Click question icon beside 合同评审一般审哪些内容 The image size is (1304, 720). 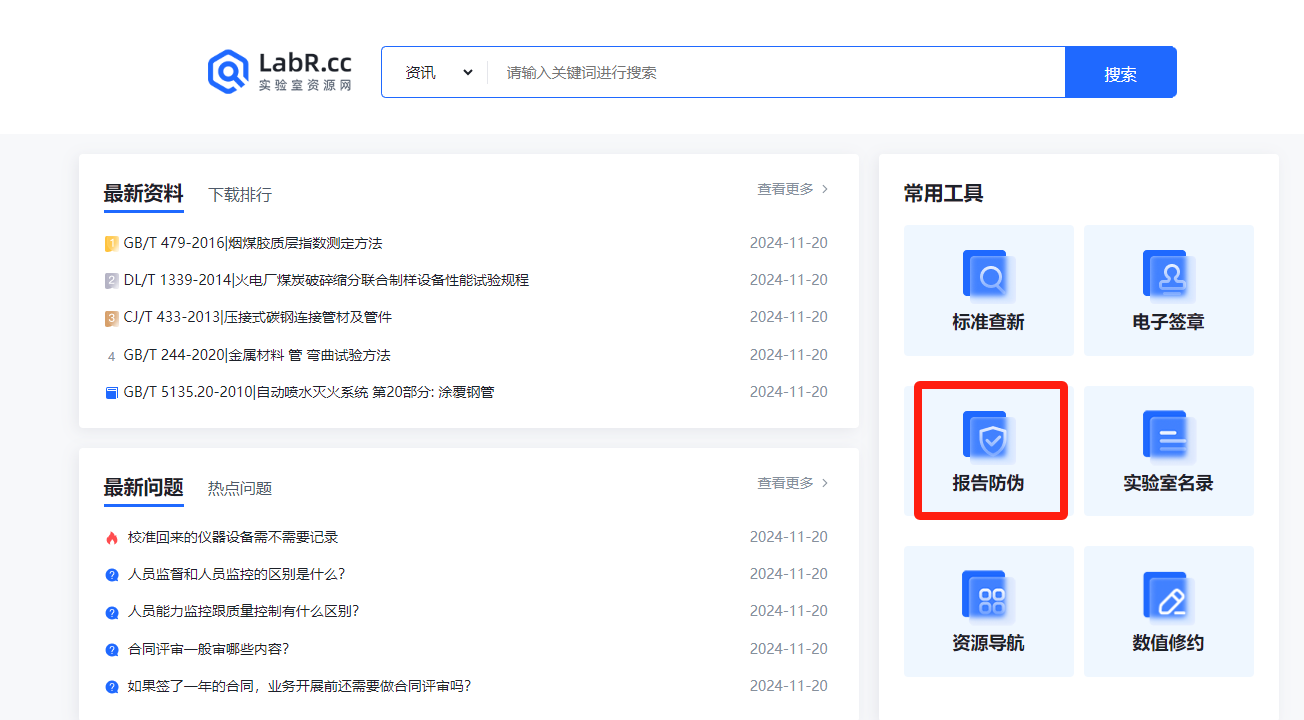point(112,650)
